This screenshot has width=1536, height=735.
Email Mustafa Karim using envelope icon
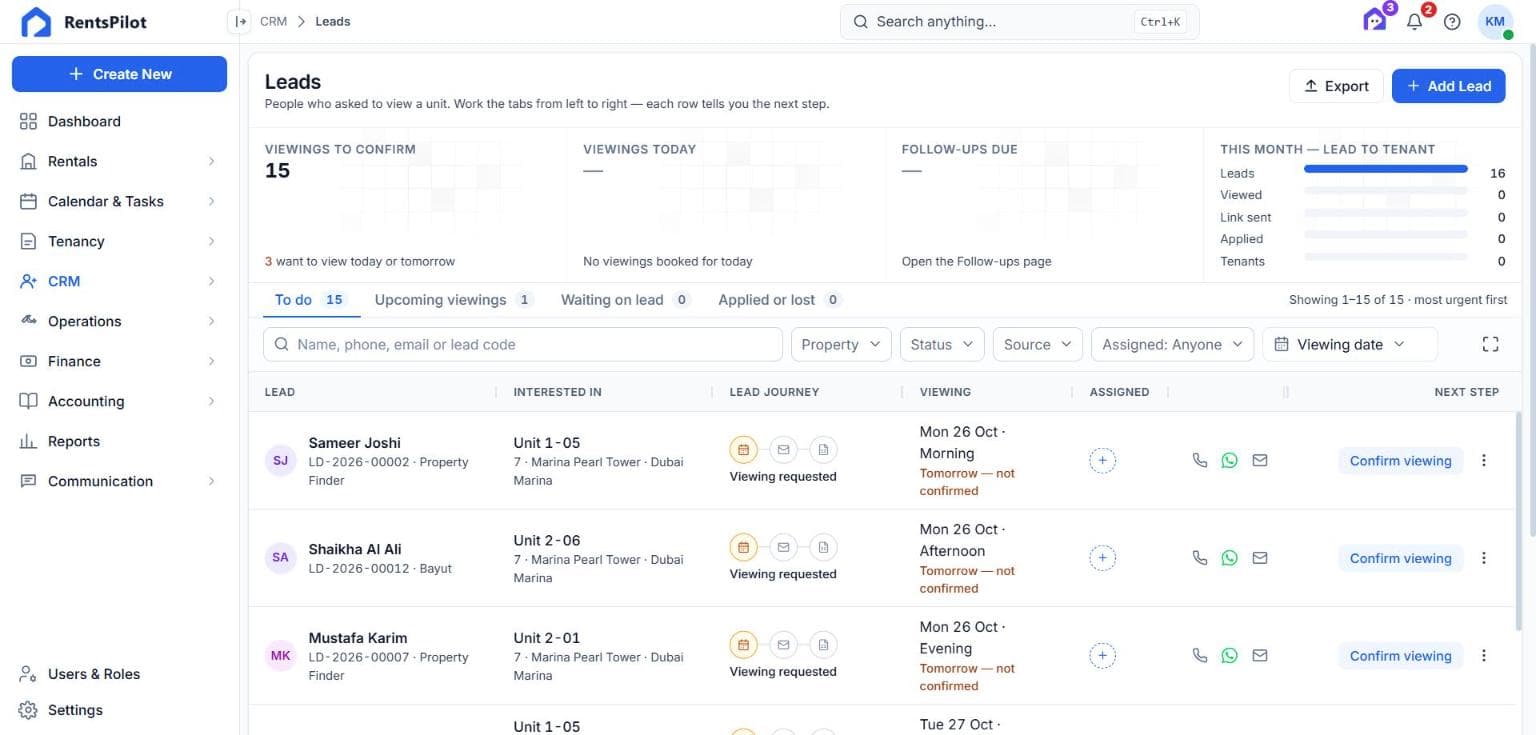click(1260, 655)
